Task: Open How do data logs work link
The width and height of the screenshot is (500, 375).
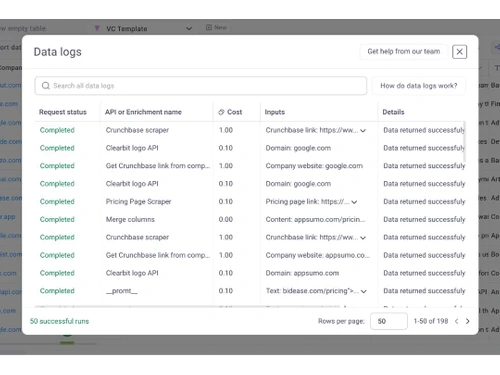Action: [419, 86]
